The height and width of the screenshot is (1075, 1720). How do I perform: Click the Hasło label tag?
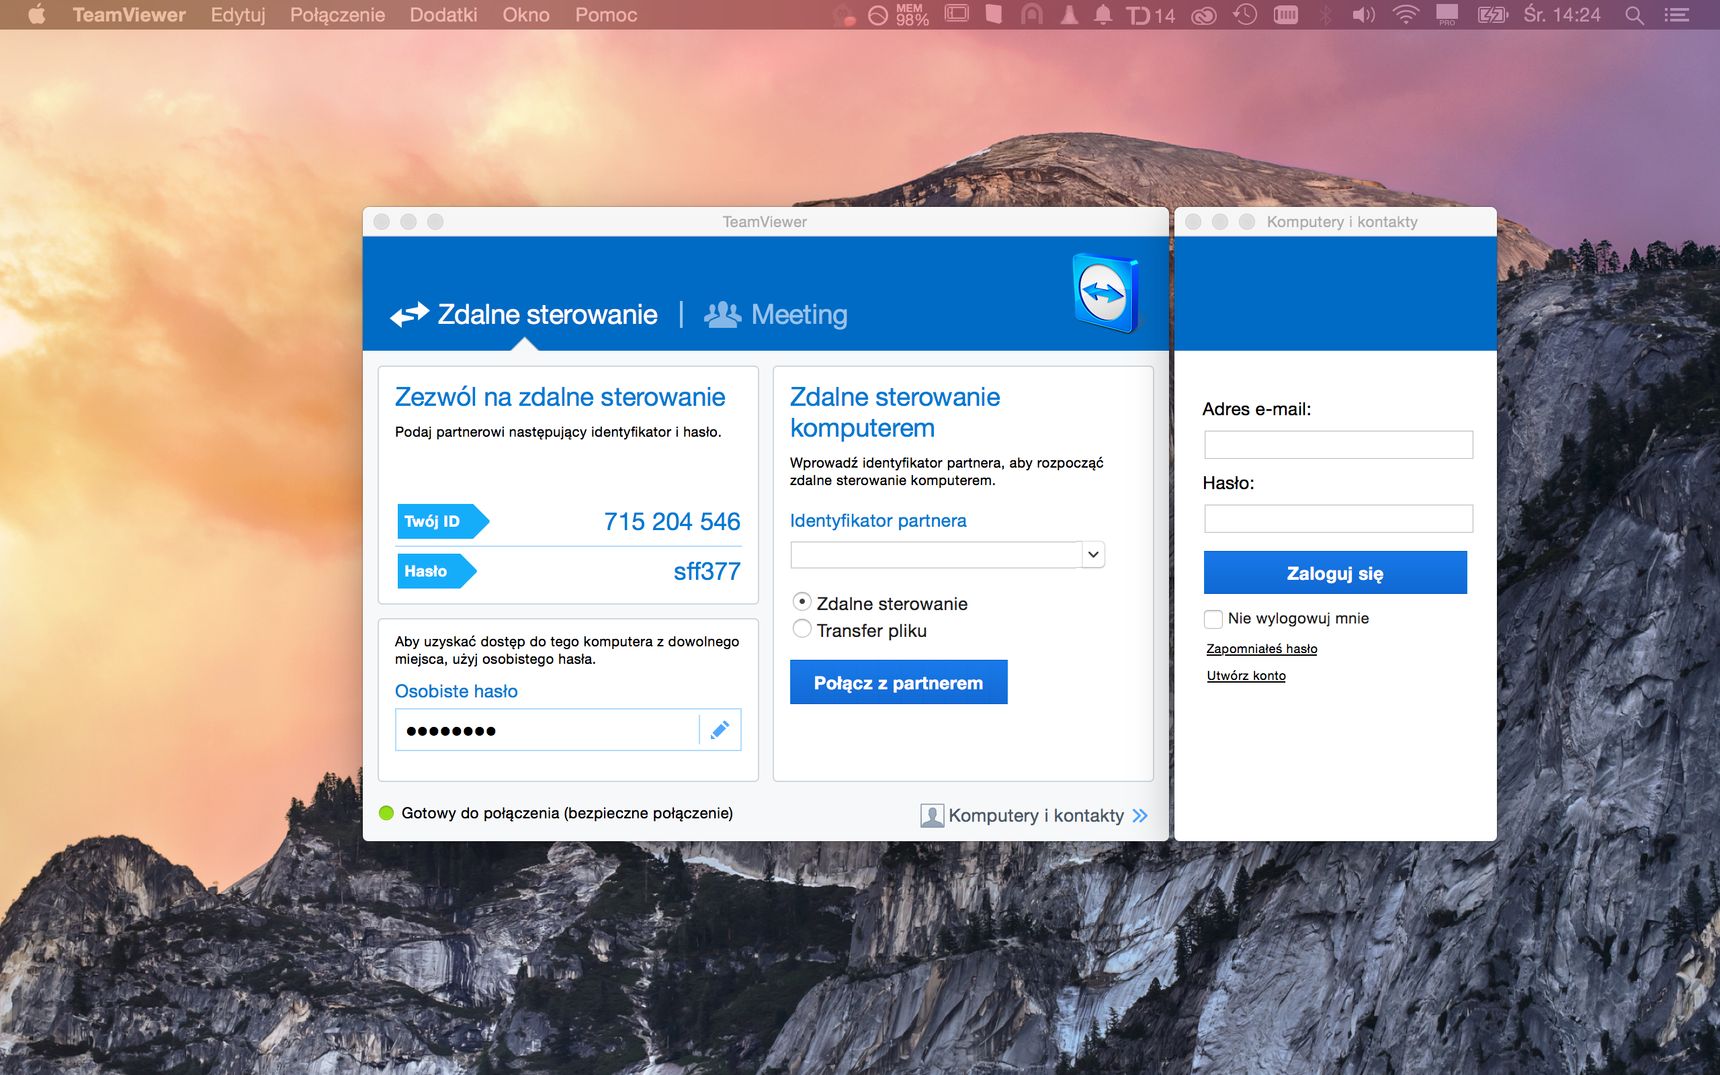(x=436, y=571)
